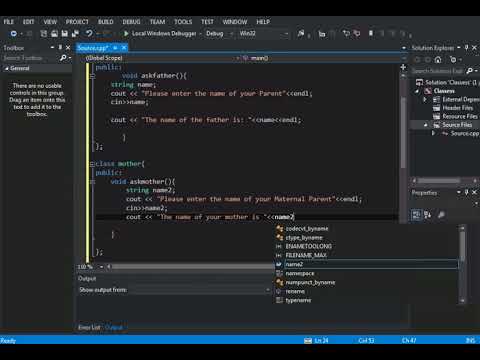Select name2 suggestion in IntelliSense list

(x=366, y=264)
